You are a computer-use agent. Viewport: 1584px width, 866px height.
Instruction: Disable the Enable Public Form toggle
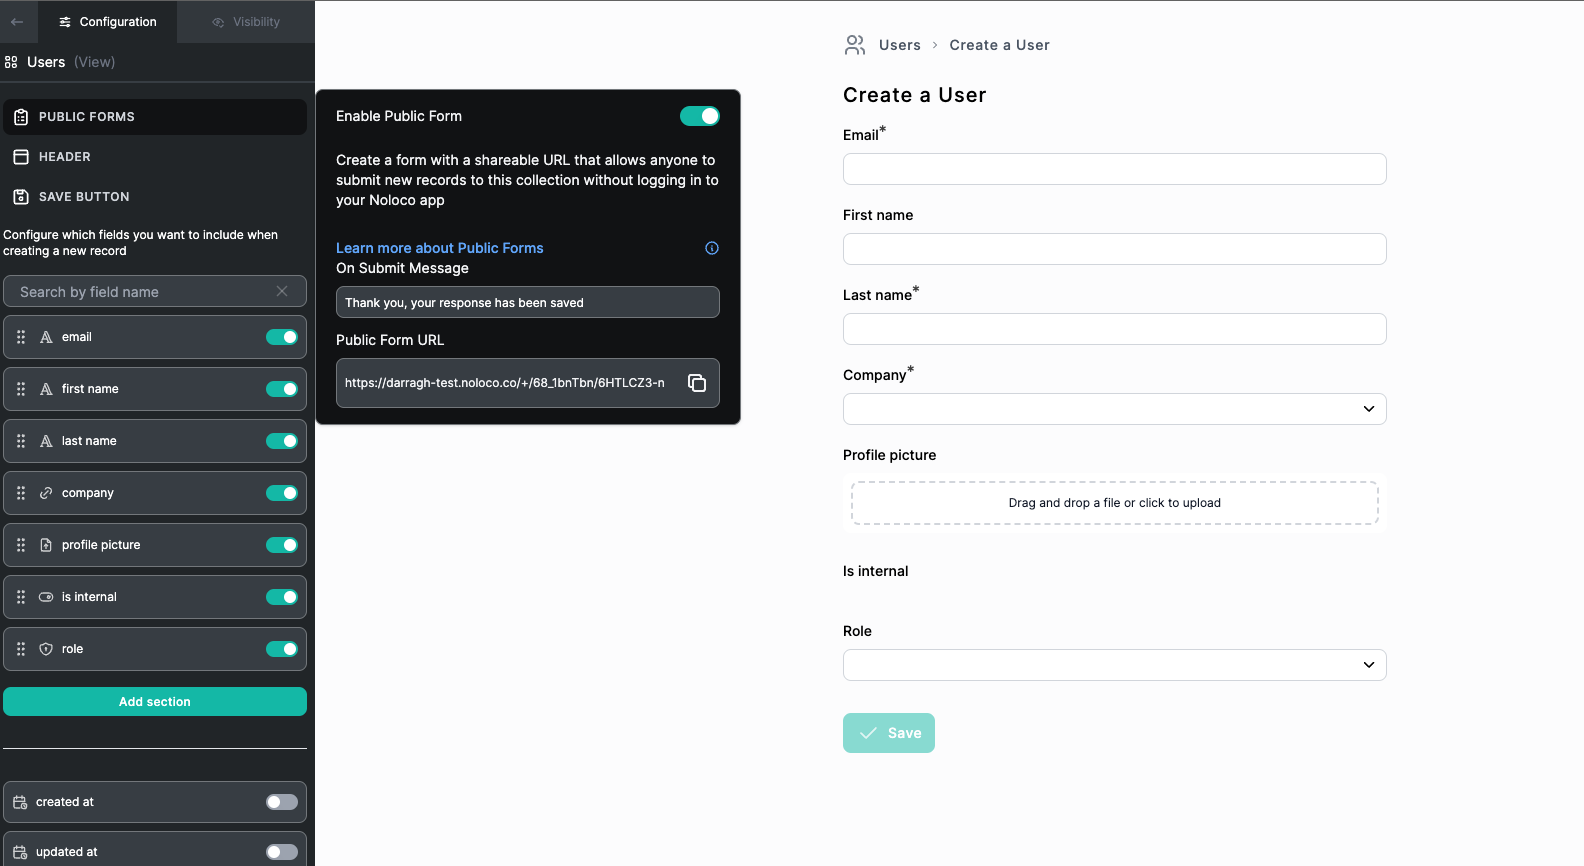click(x=699, y=116)
